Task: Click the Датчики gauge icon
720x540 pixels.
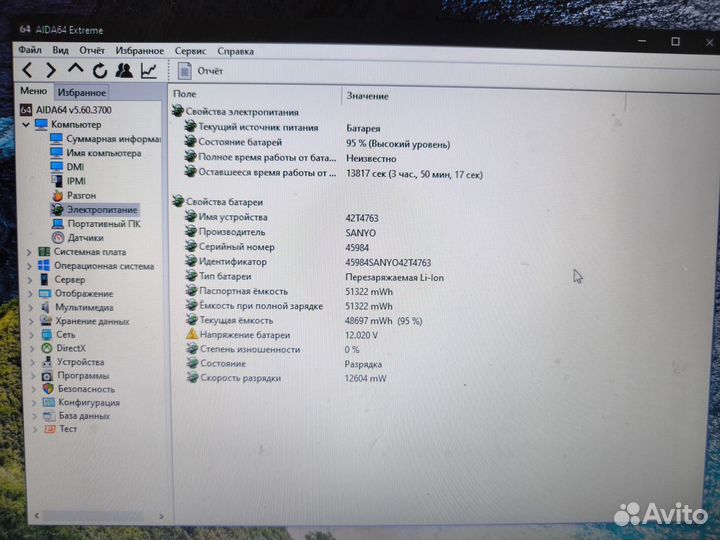Action: coord(58,237)
